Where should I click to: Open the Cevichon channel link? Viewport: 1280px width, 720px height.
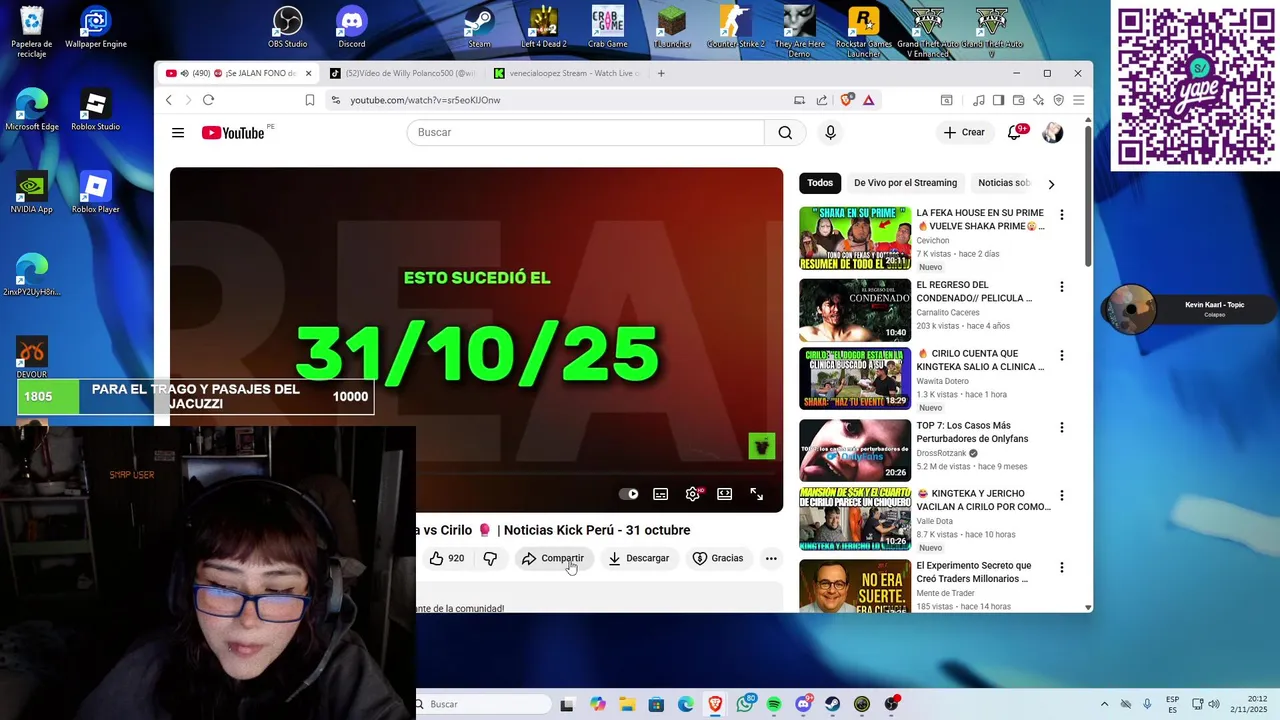(x=933, y=241)
